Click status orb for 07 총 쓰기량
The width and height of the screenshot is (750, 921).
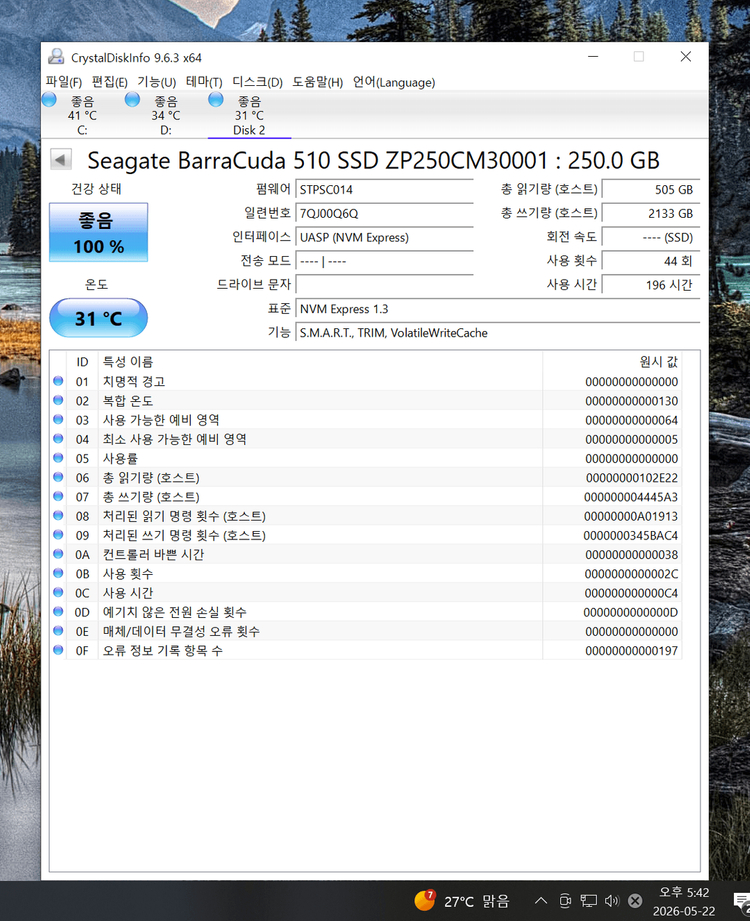[x=58, y=496]
